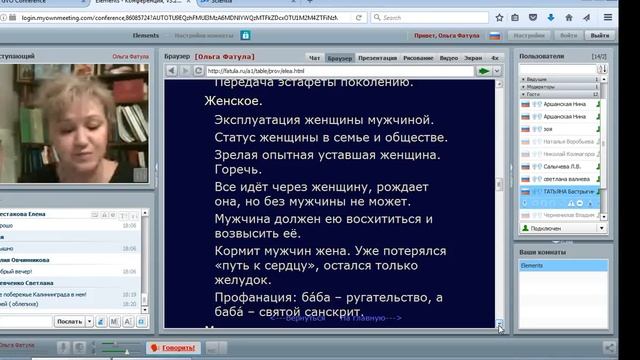Click round remove icon in ТАТЬЯНА user row

tap(580, 203)
